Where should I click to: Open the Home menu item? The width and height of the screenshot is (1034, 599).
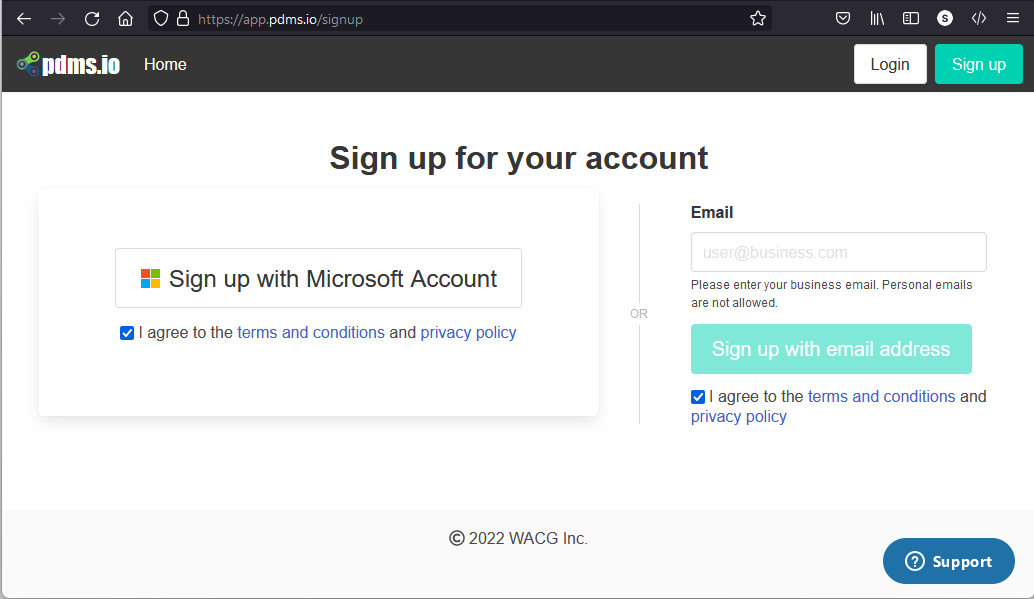[165, 65]
